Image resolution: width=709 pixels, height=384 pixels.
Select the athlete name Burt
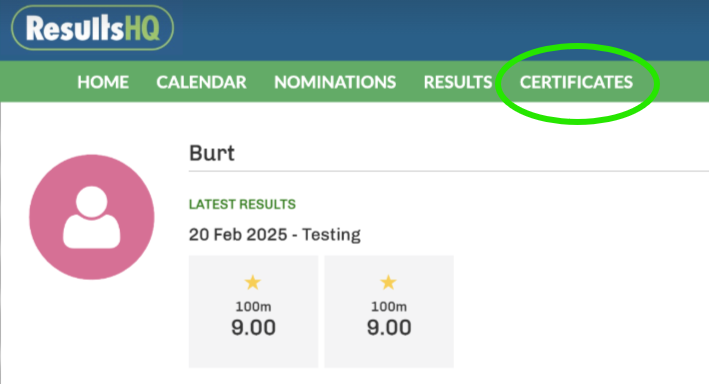pyautogui.click(x=212, y=153)
